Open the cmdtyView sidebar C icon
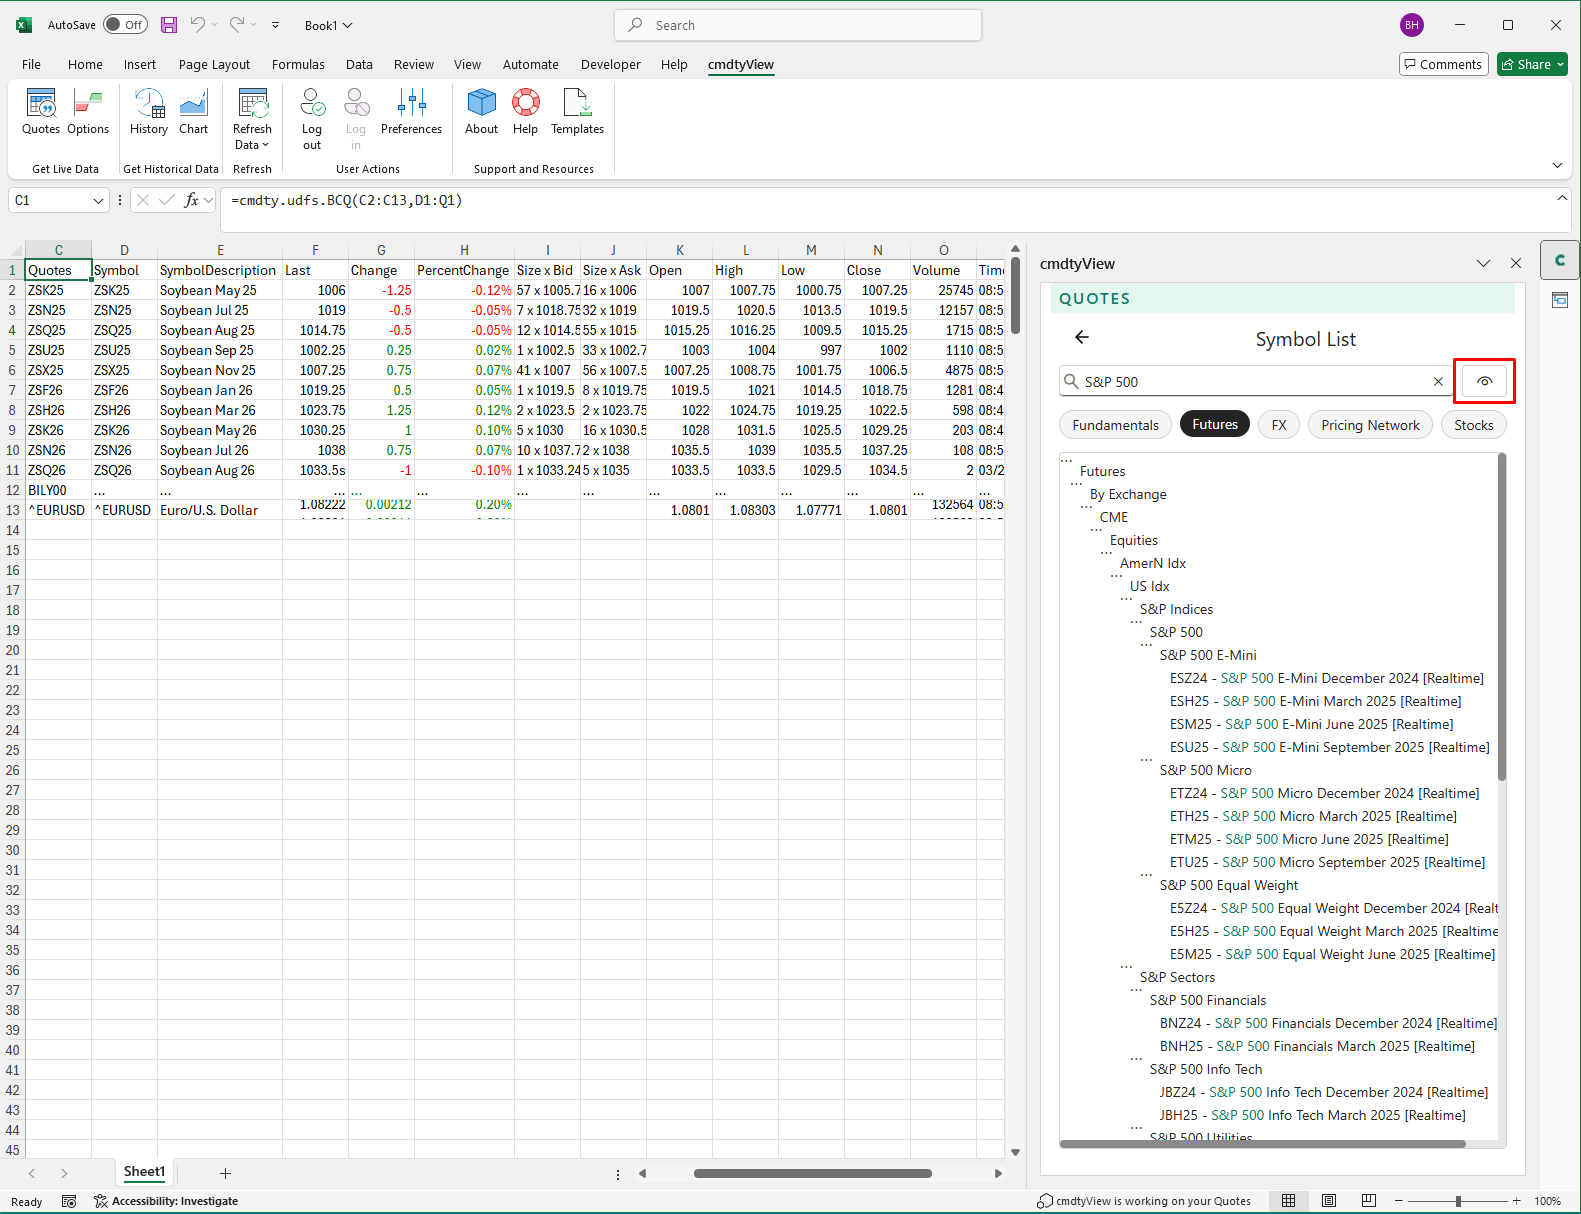Screen dimensions: 1581x1214 [1559, 260]
